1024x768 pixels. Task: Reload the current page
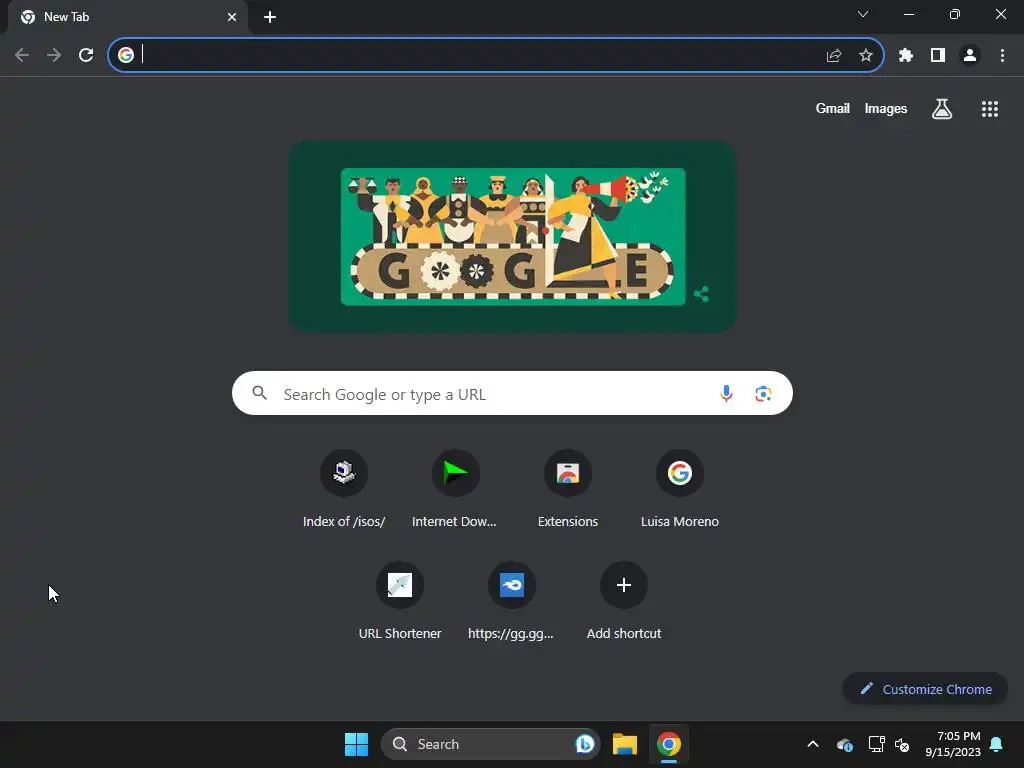pos(86,55)
